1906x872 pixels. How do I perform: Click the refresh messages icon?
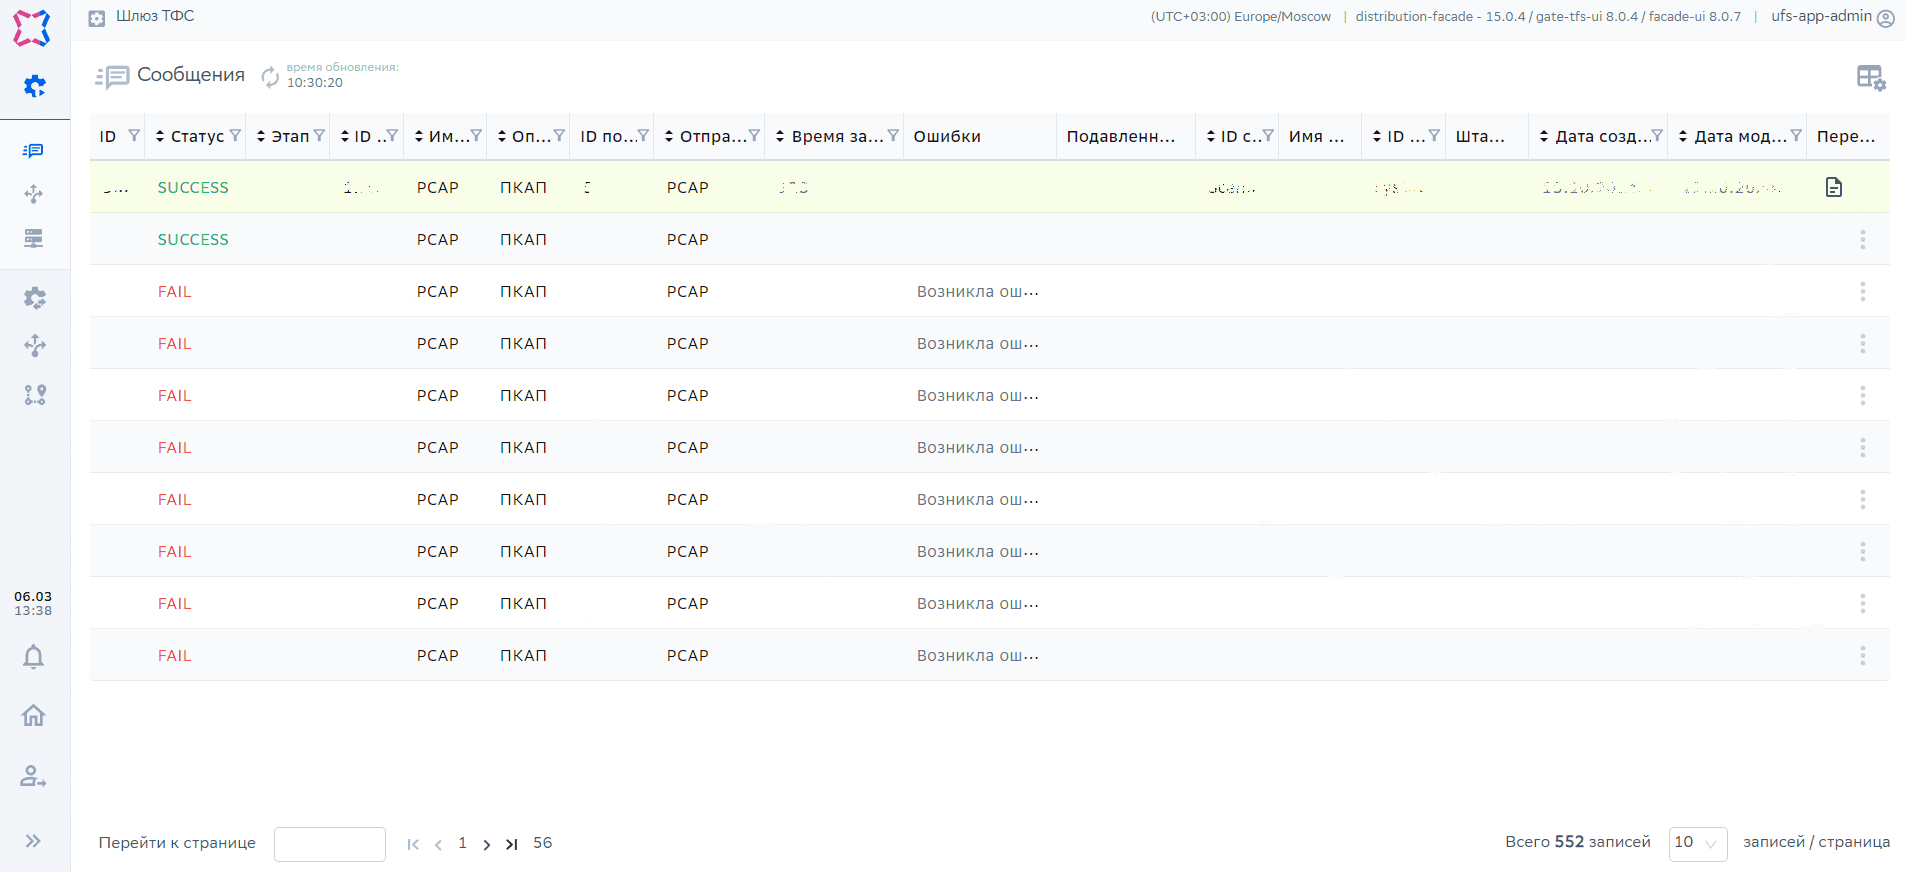[x=270, y=76]
